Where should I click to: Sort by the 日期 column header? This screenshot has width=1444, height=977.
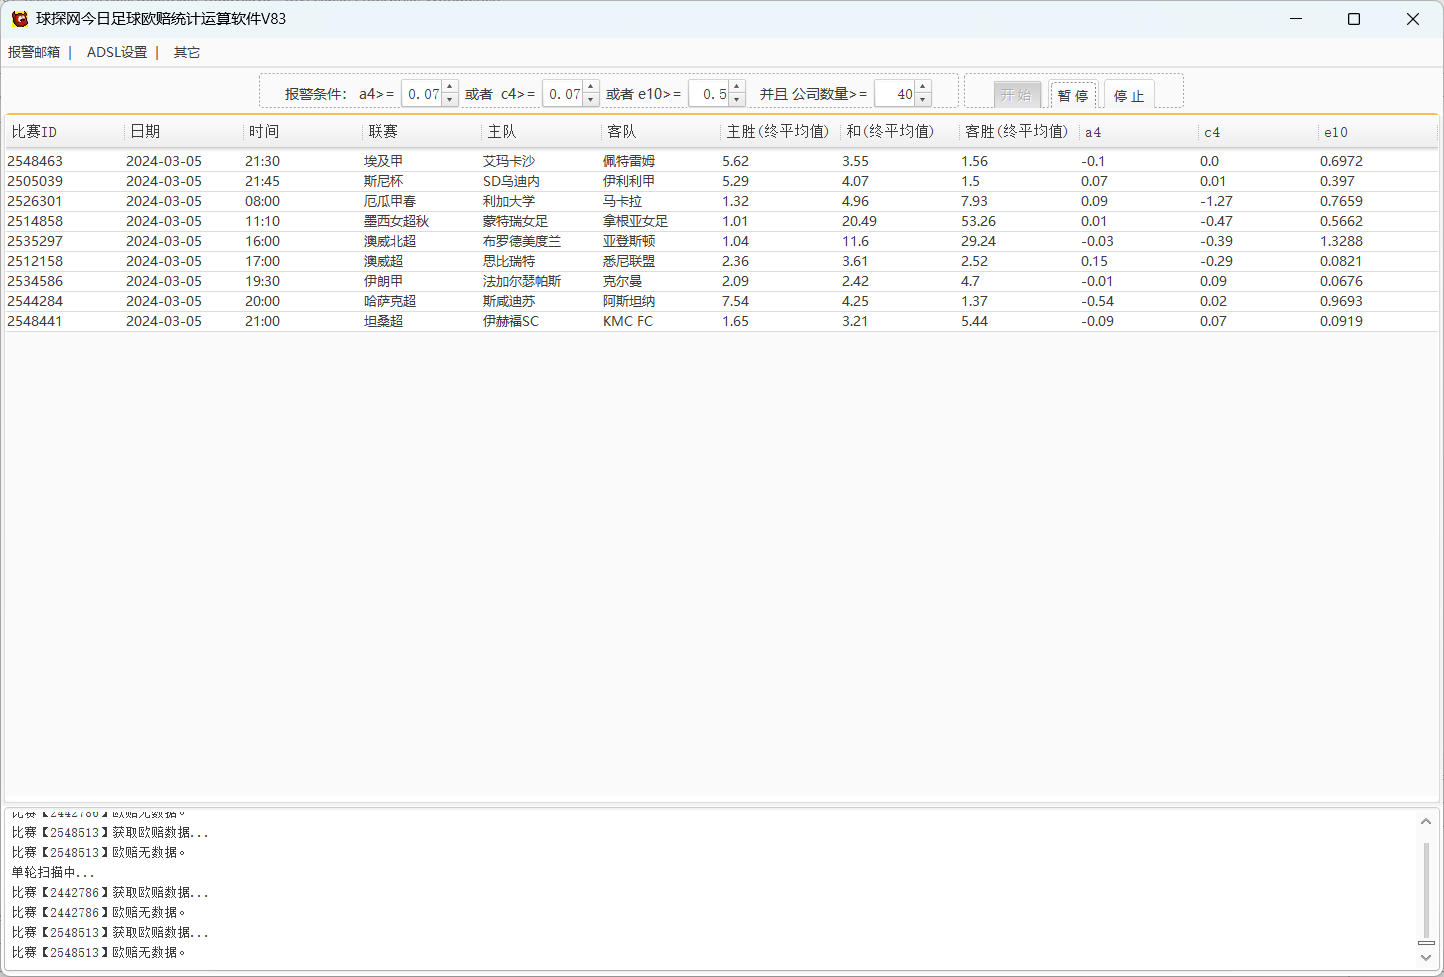coord(184,132)
